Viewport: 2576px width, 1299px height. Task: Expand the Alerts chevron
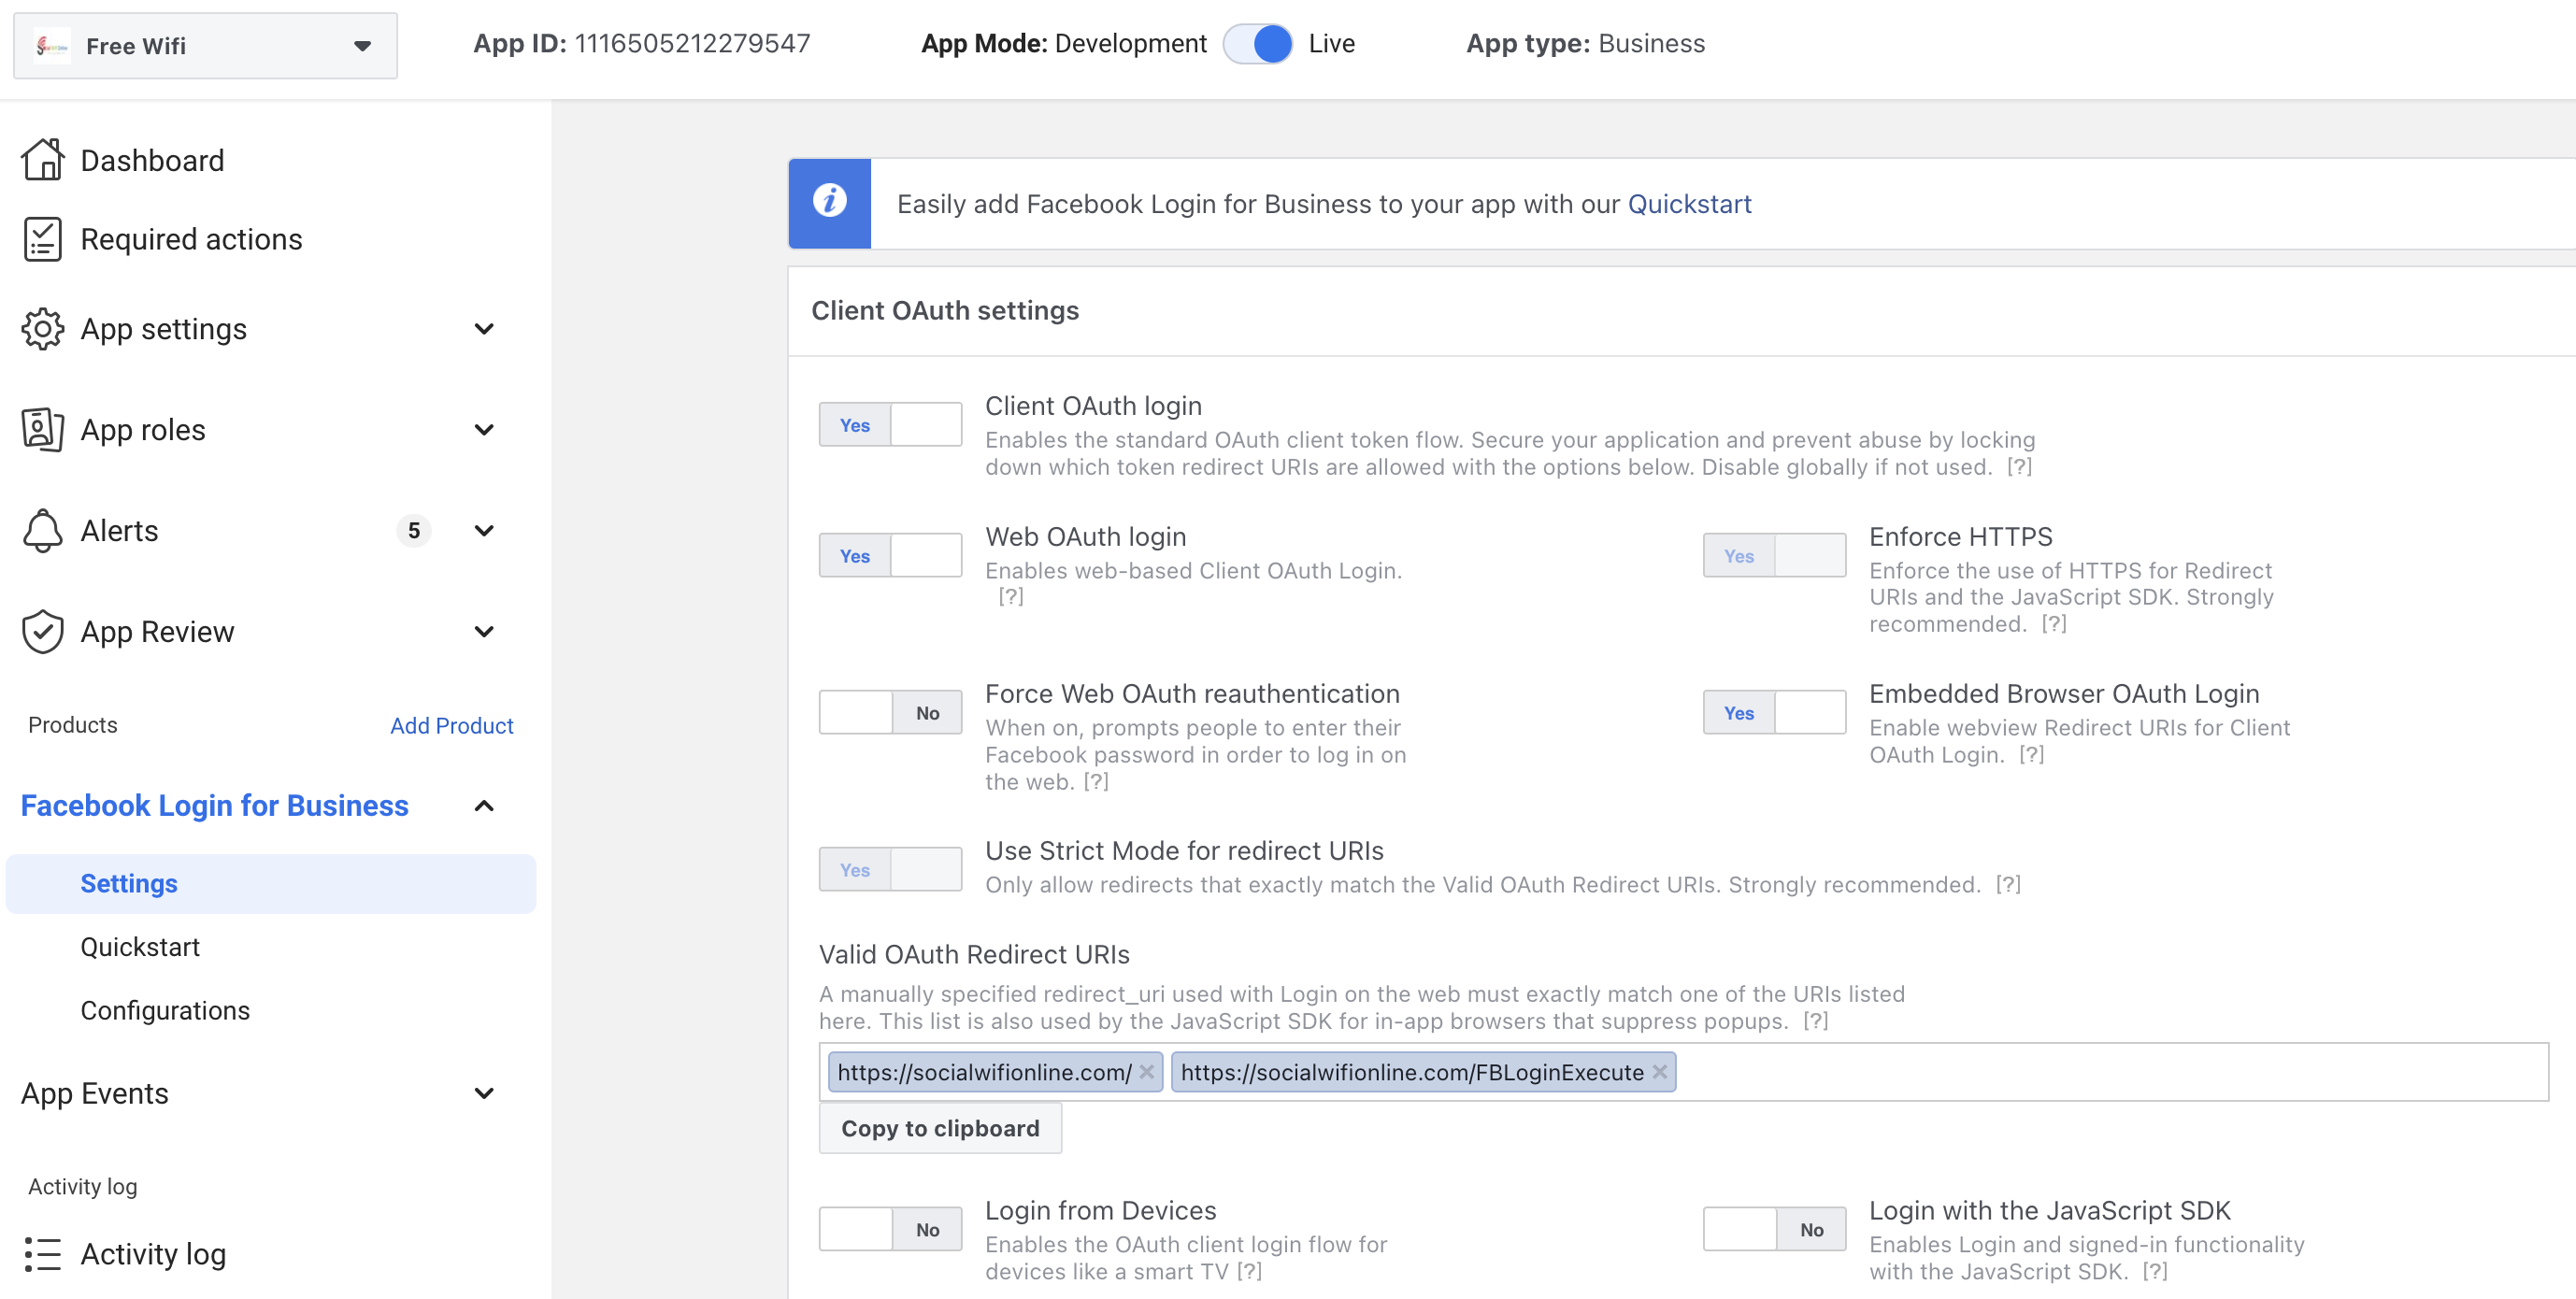[484, 531]
